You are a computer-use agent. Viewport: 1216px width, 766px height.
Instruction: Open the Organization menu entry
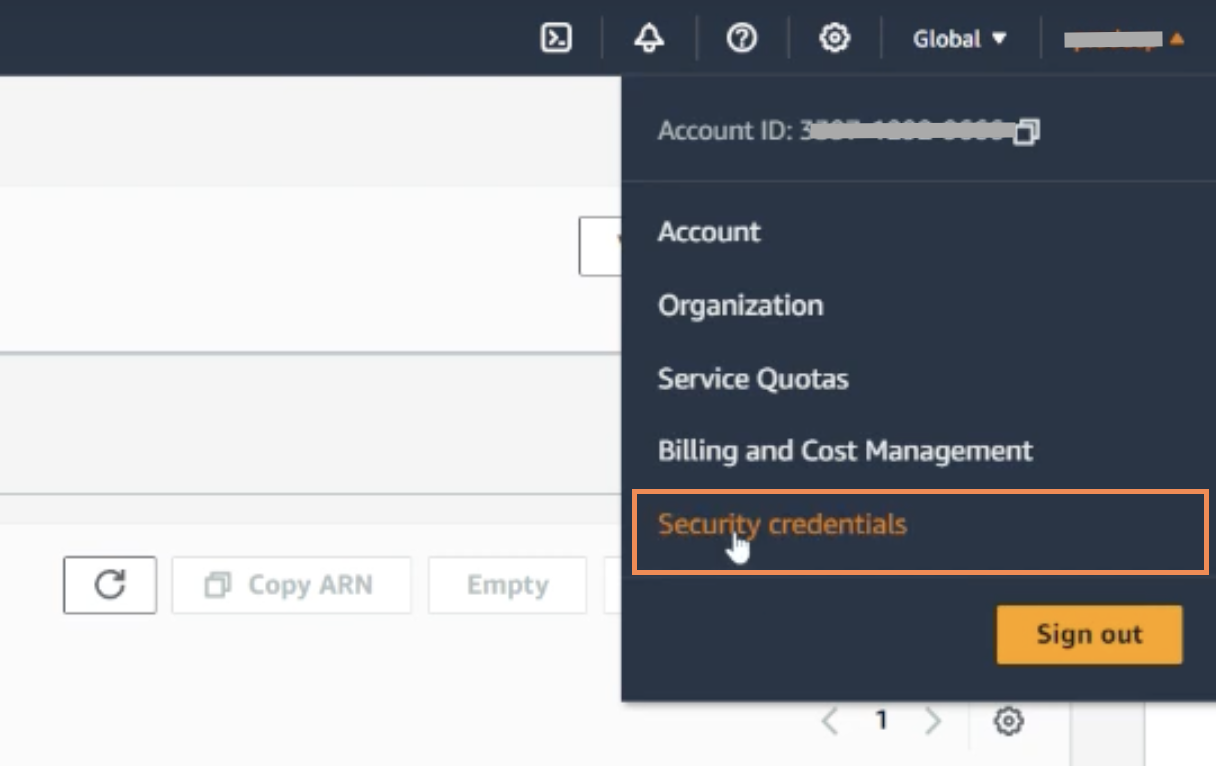point(740,305)
